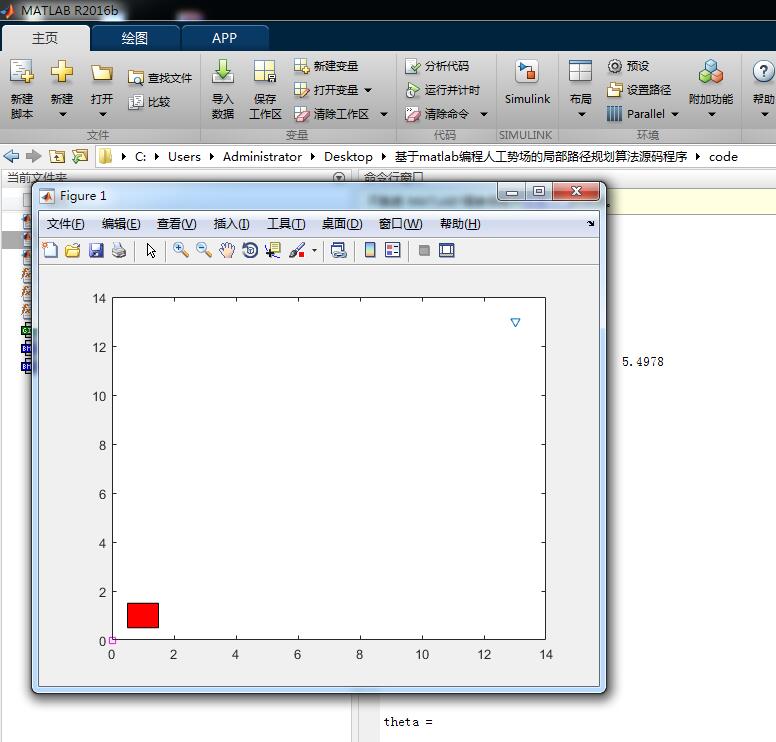This screenshot has width=776, height=742.
Task: Open brush color dropdown arrow
Action: pyautogui.click(x=314, y=250)
